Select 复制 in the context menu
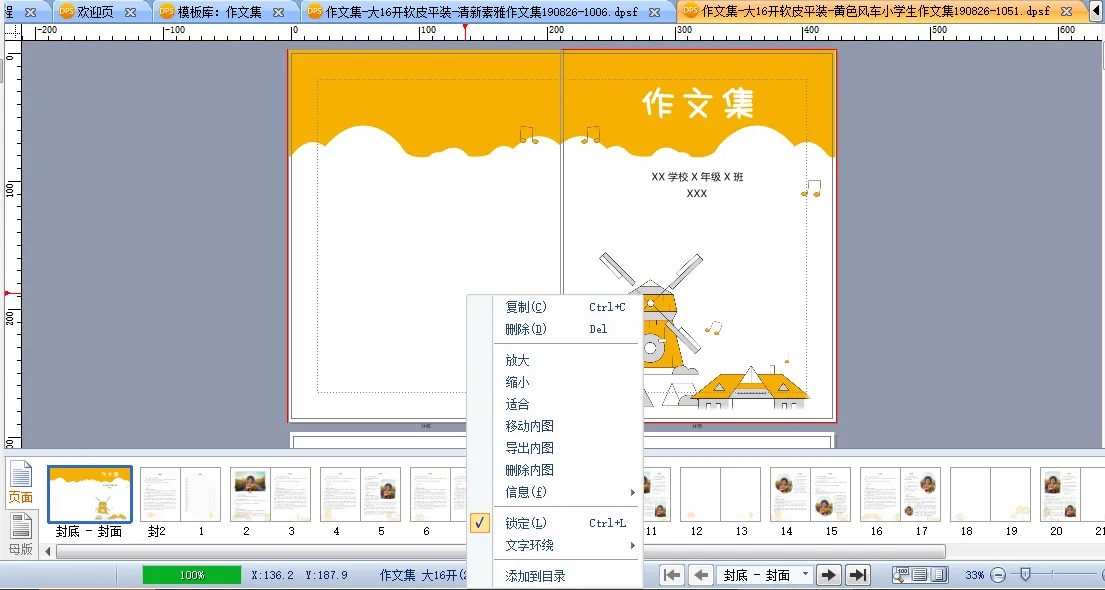The height and width of the screenshot is (590, 1105). click(526, 307)
